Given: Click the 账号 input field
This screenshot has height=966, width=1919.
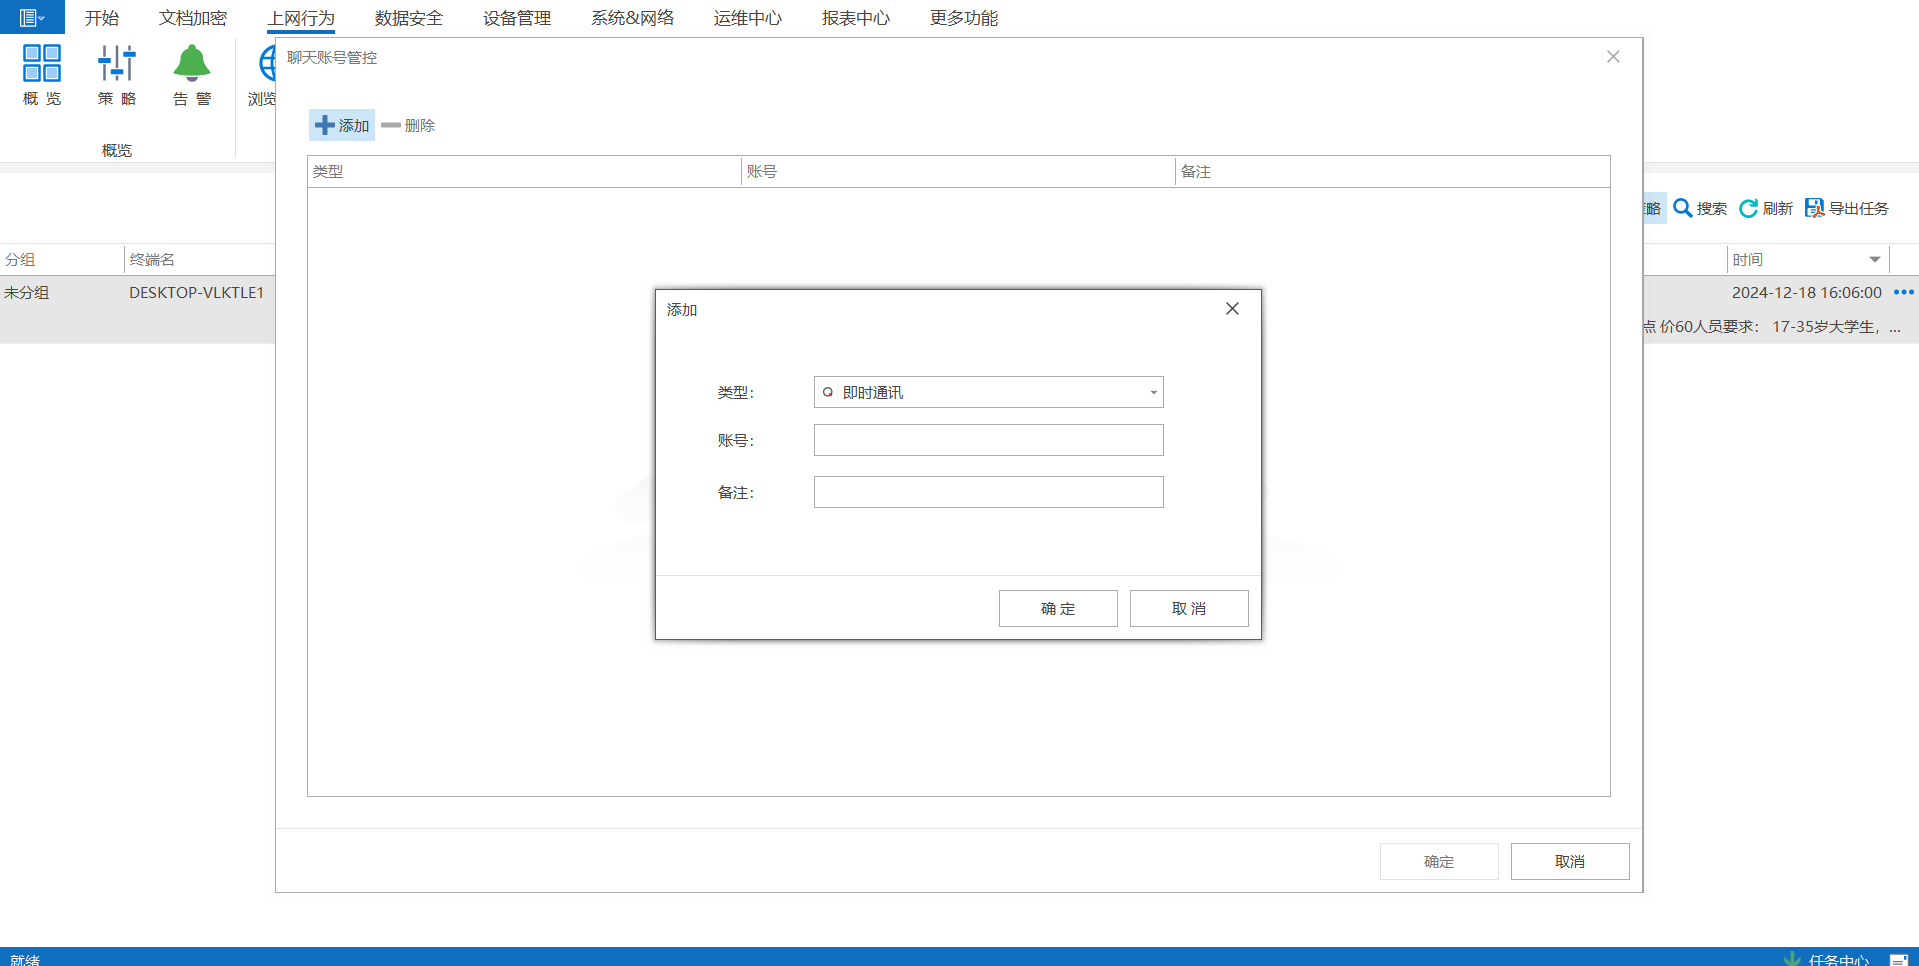Looking at the screenshot, I should 988,440.
